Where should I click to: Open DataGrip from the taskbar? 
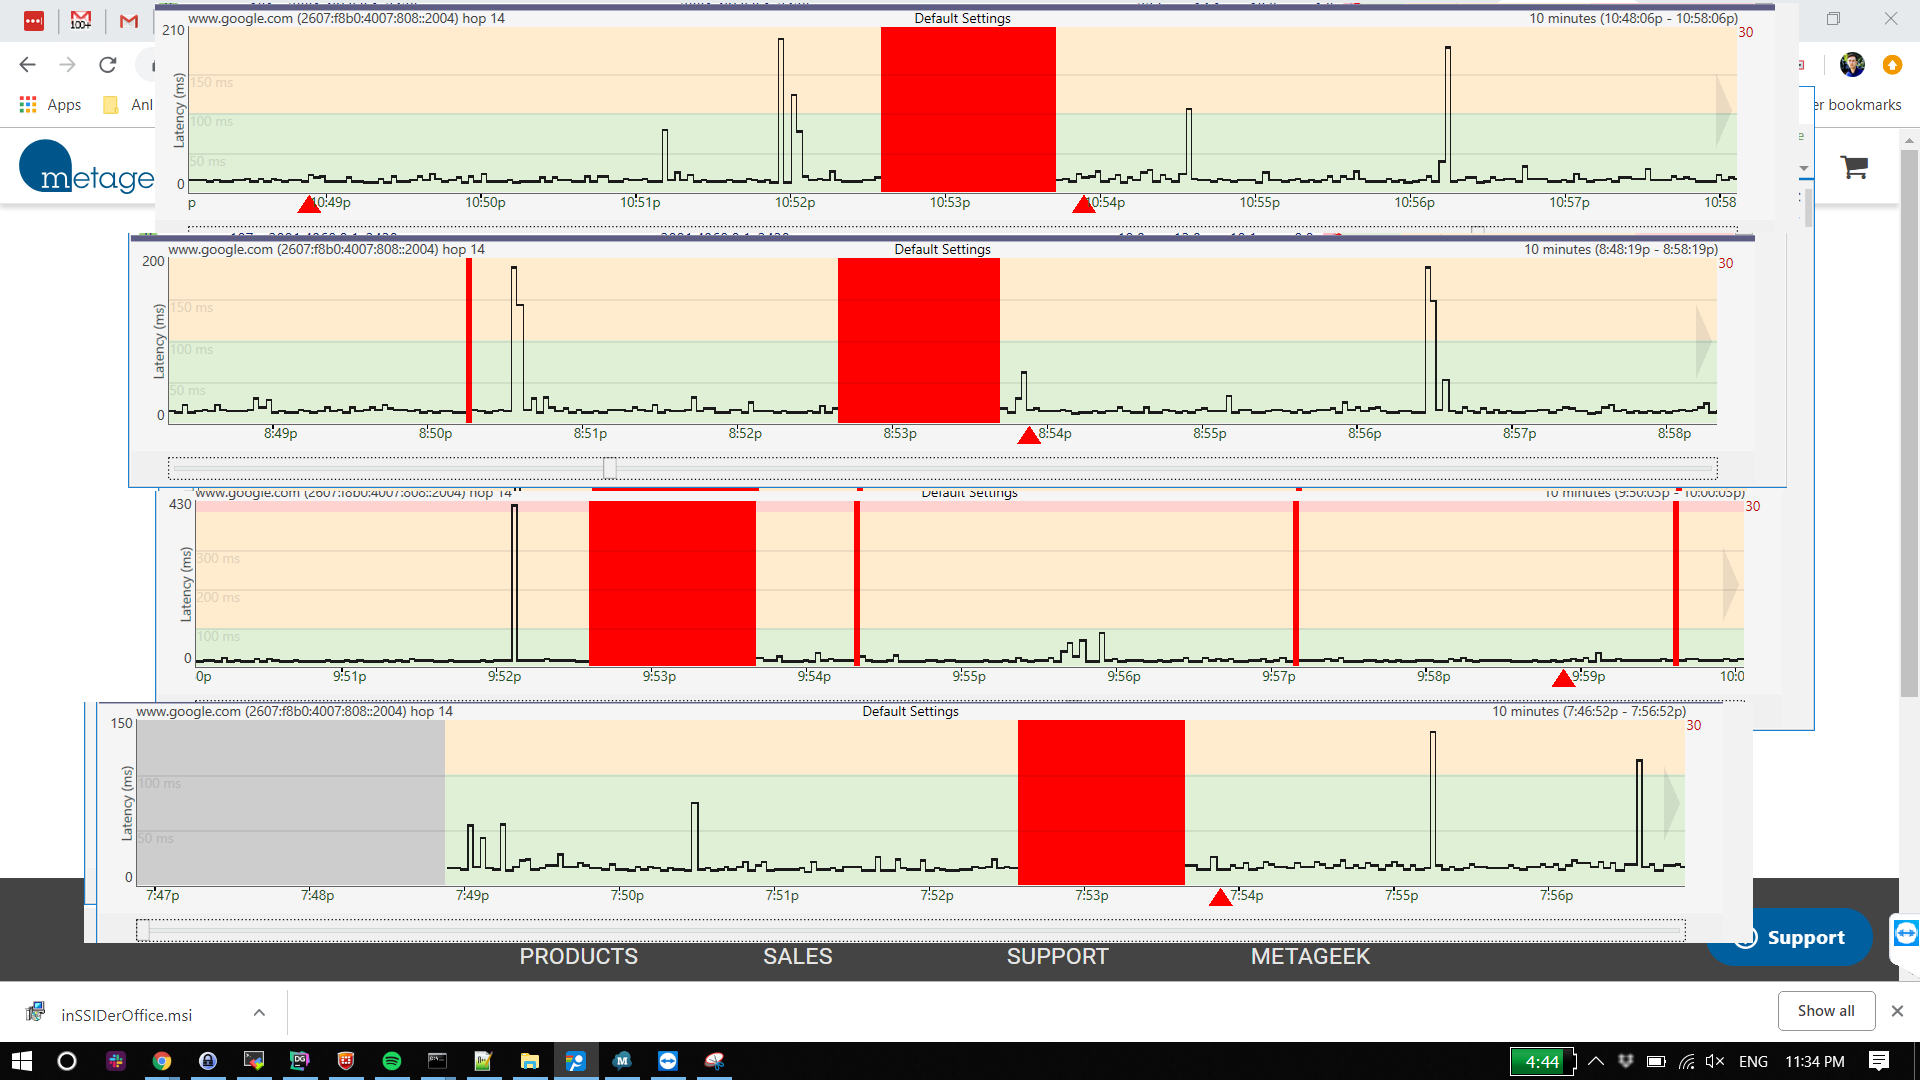[x=300, y=1061]
